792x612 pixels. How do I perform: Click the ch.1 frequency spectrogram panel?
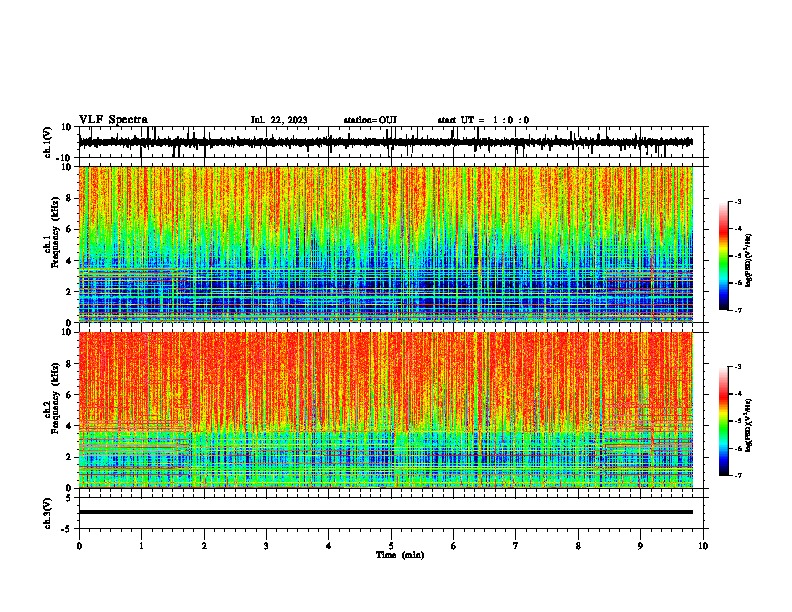pyautogui.click(x=386, y=244)
